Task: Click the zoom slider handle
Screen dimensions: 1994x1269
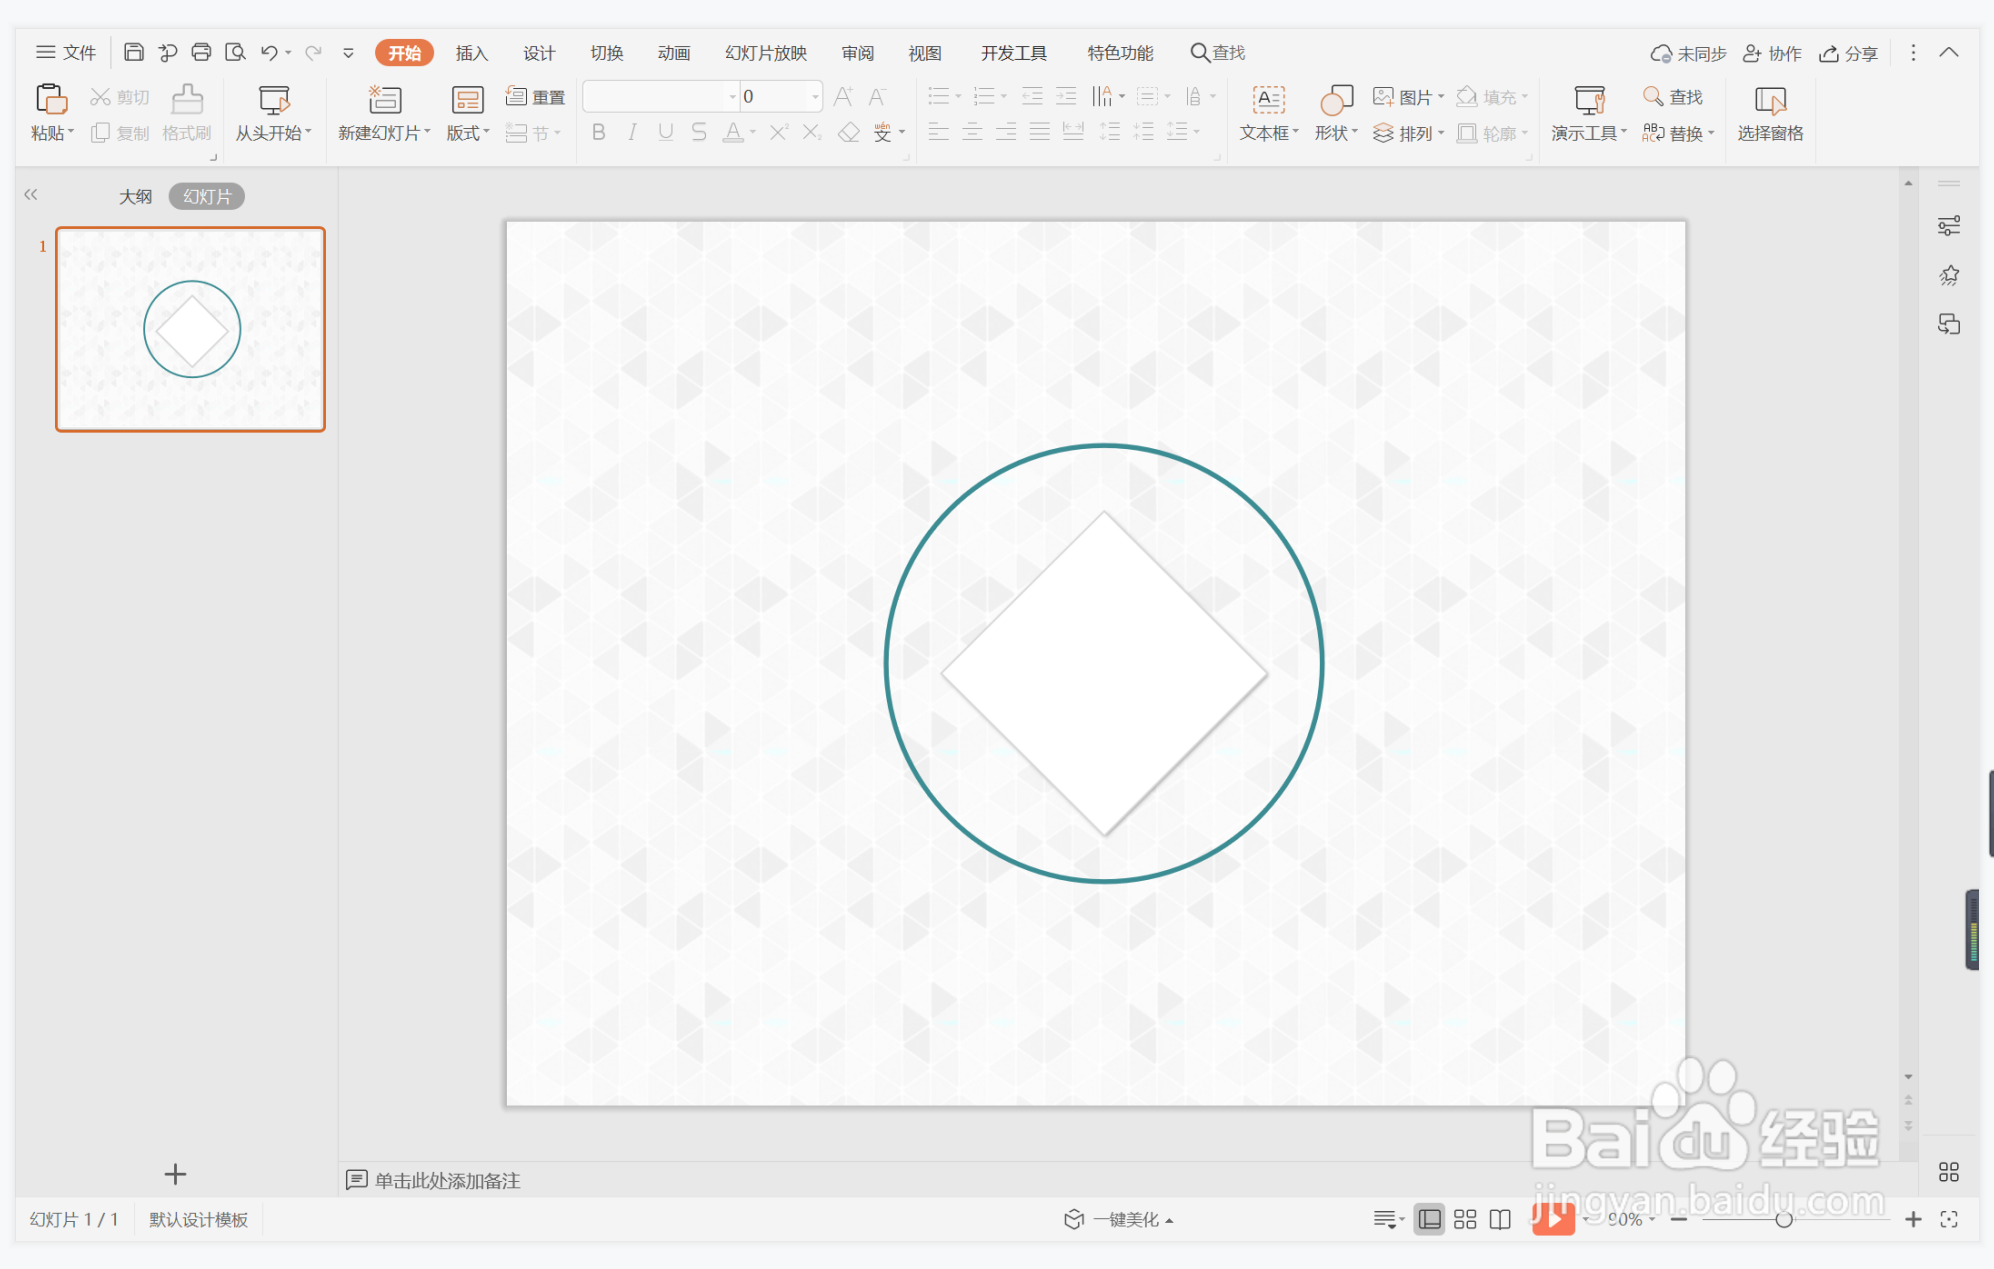Action: 1783,1219
